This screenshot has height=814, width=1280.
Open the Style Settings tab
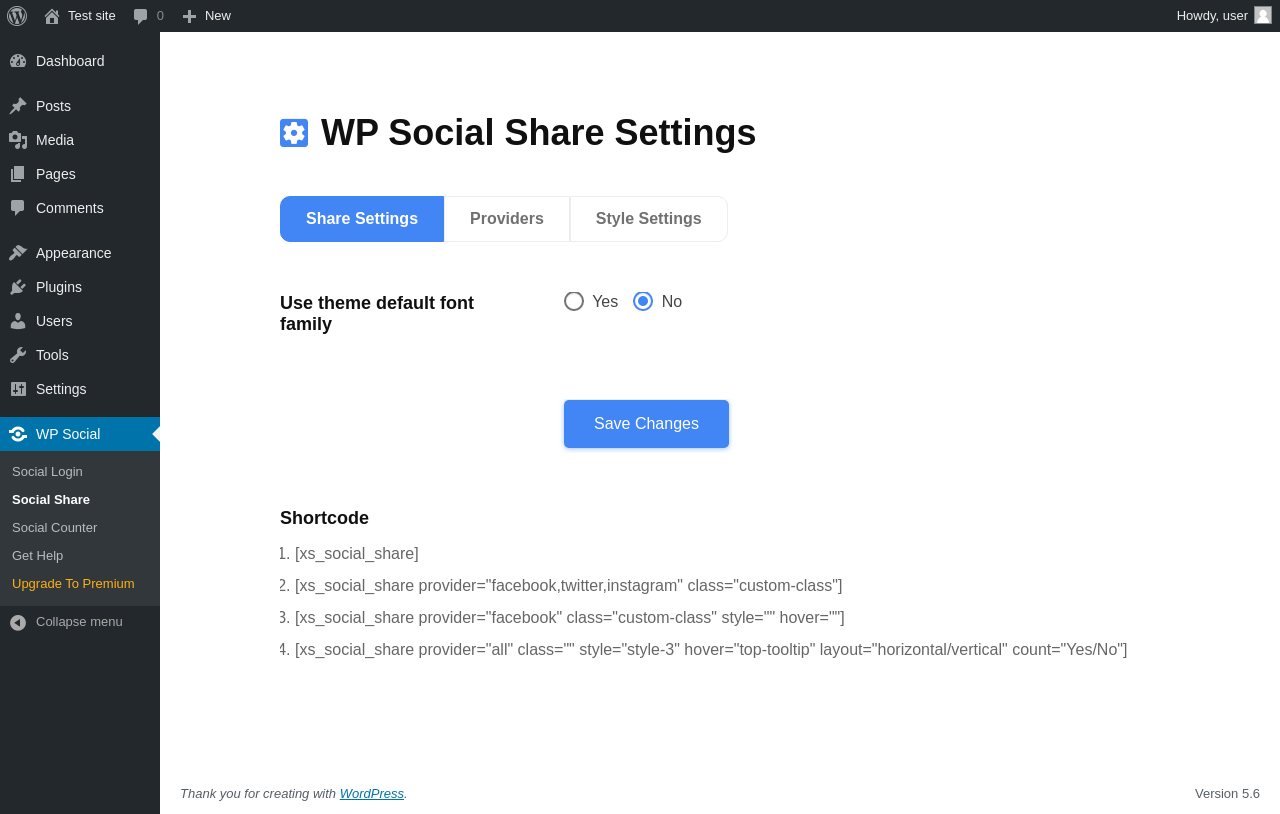pyautogui.click(x=648, y=219)
